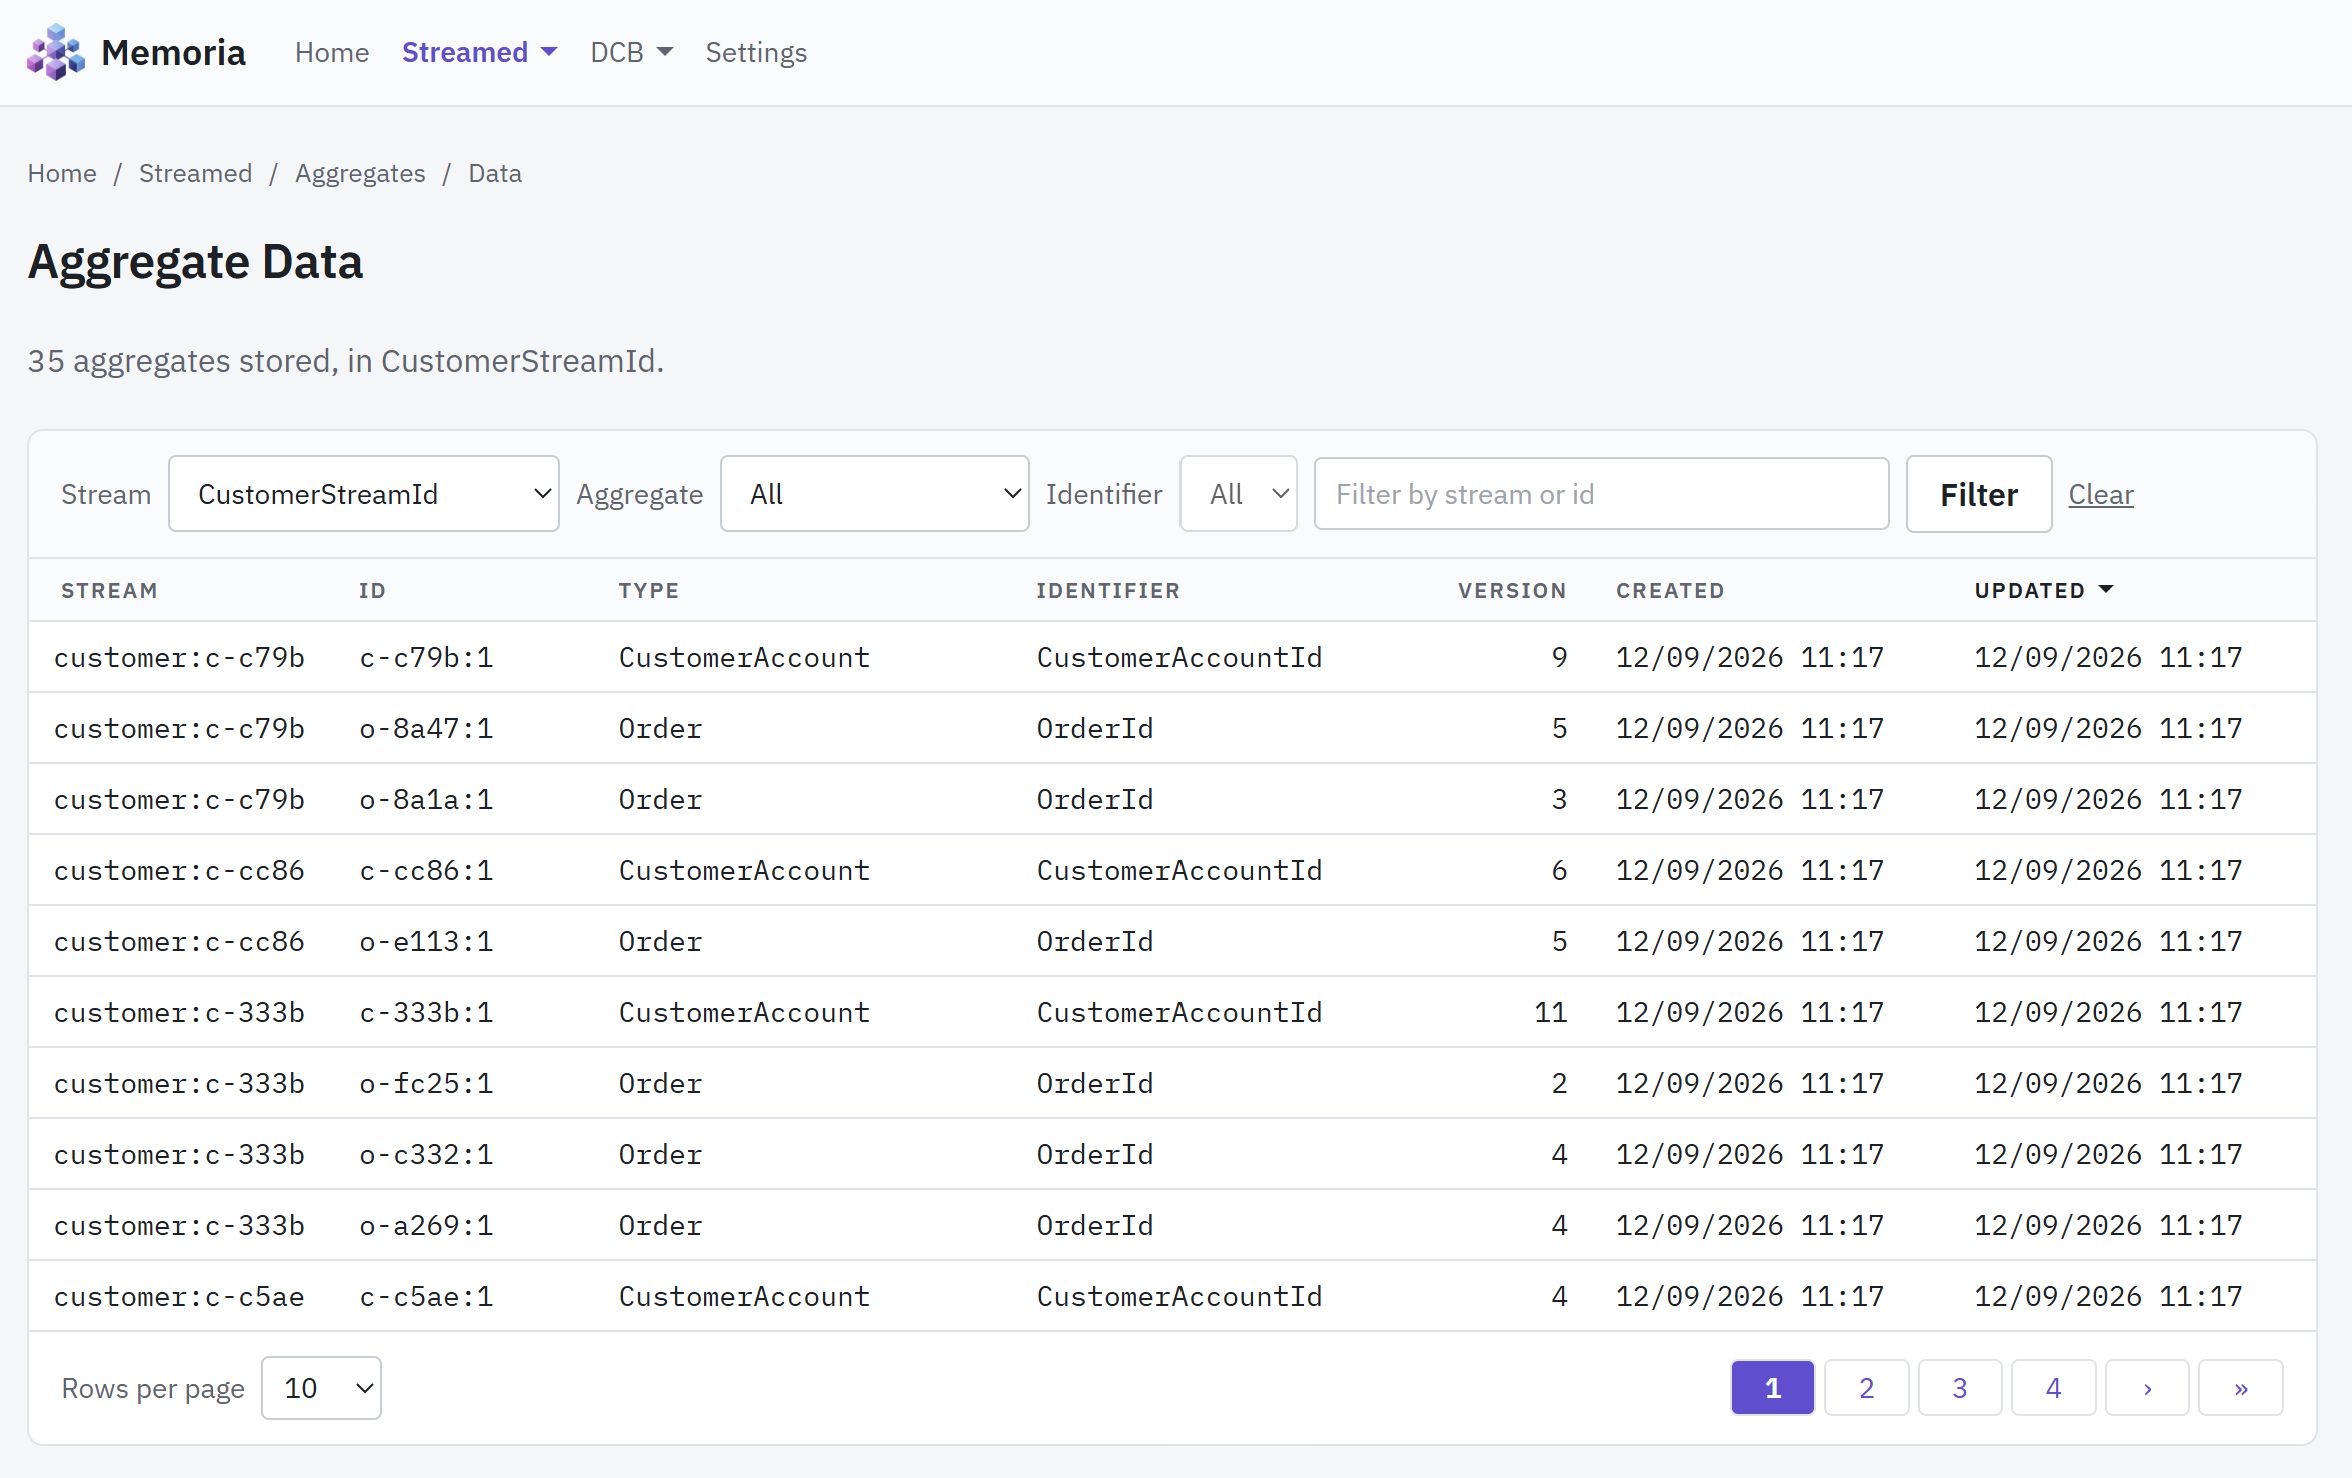
Task: Select the c-333b:1 ID cell
Action: click(x=426, y=1012)
